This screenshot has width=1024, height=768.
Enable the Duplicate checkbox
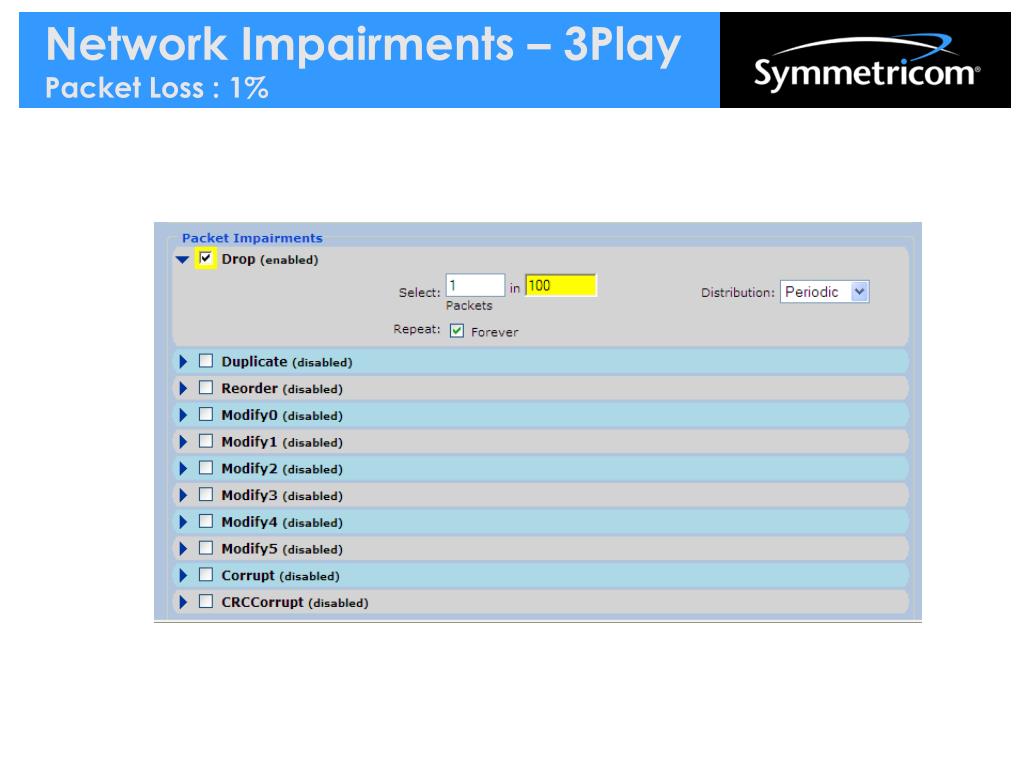(206, 360)
